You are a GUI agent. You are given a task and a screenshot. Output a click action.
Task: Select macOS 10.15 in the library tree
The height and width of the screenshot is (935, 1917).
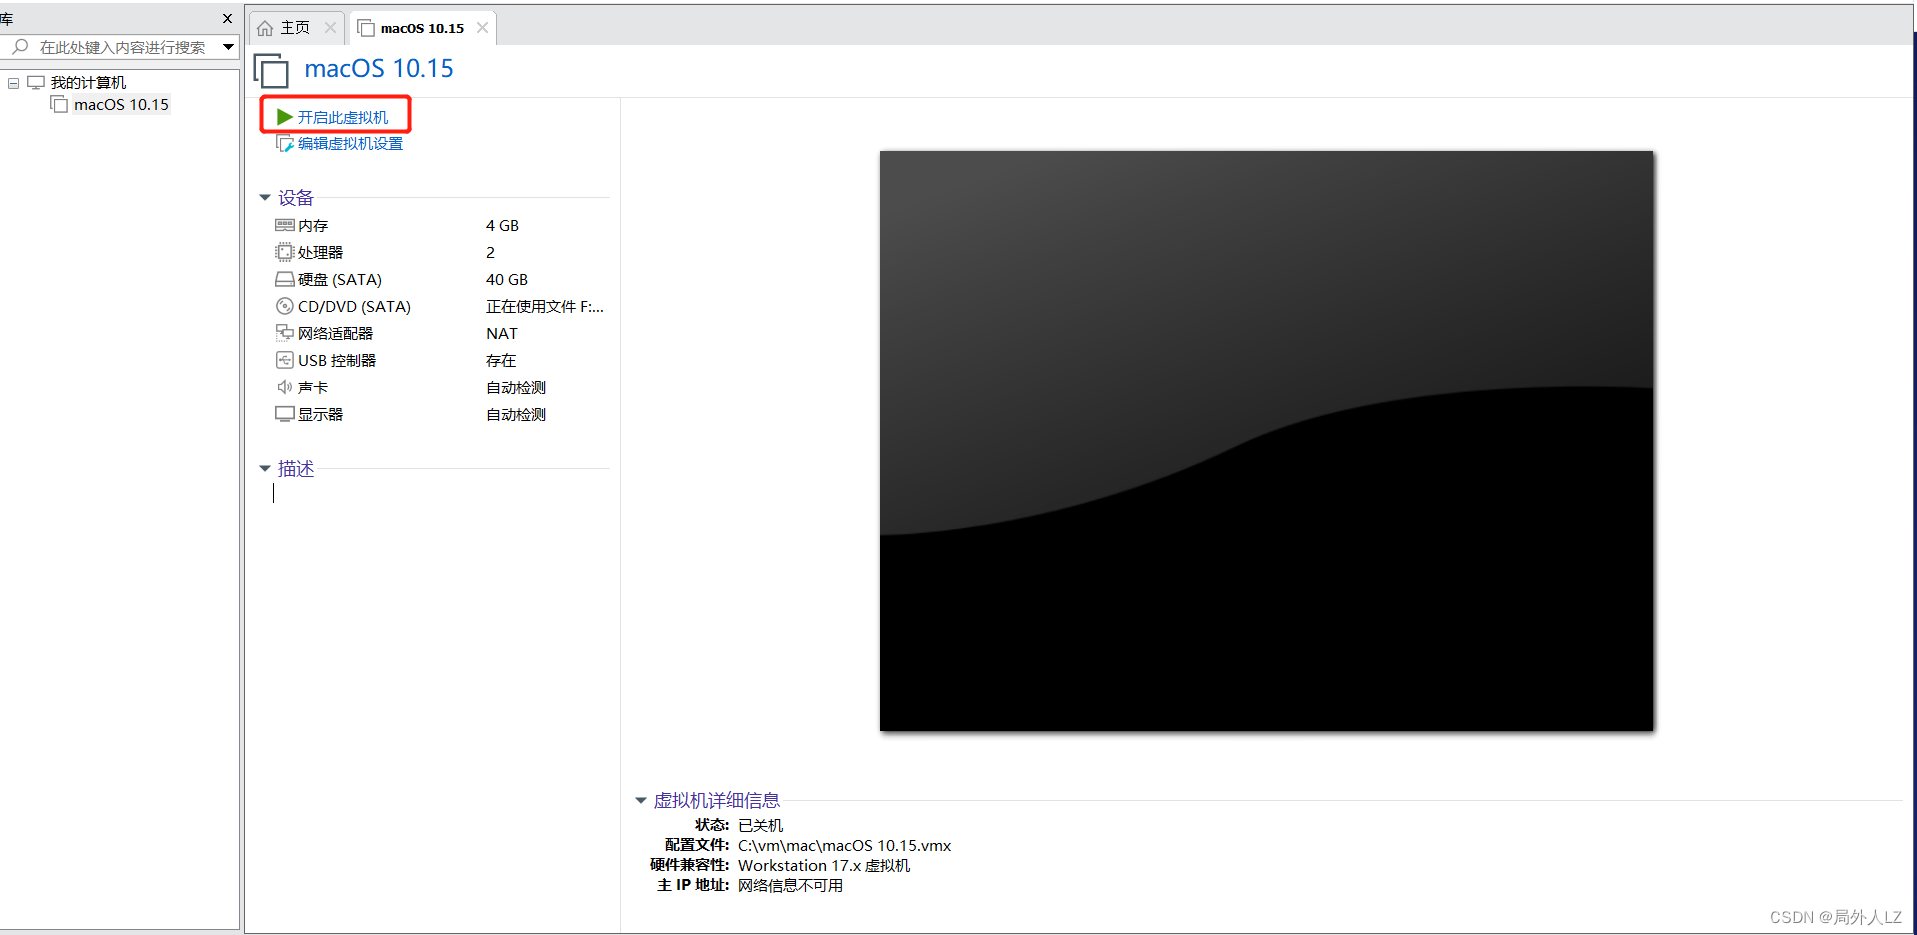[x=121, y=104]
